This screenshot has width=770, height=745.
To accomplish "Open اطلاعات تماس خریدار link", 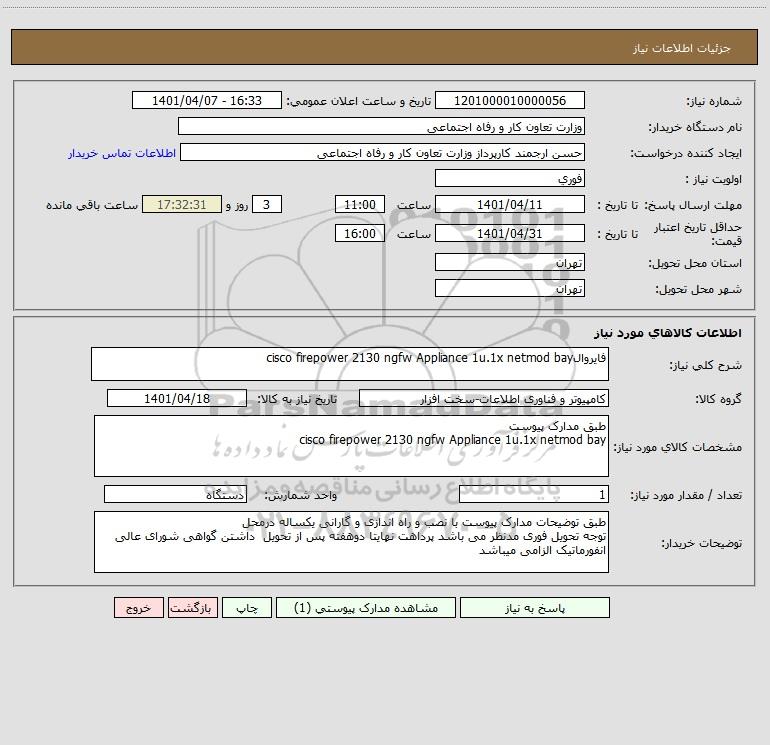I will click(122, 153).
